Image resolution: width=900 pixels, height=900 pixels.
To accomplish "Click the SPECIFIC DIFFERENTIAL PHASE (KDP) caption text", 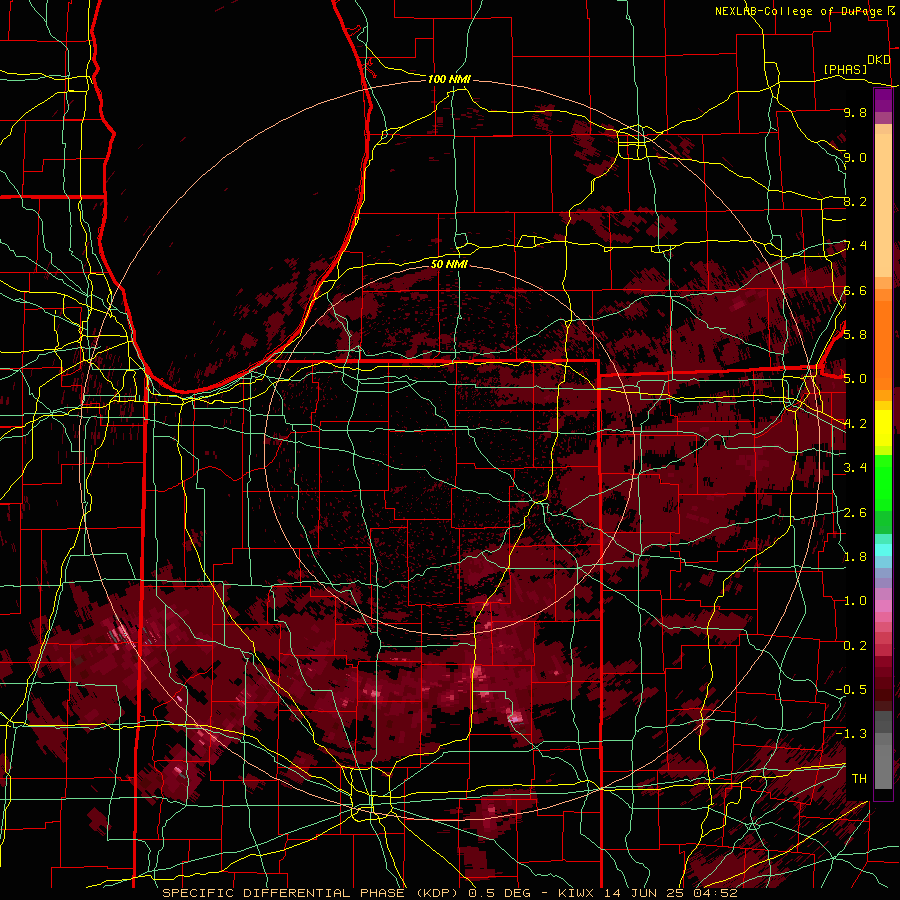I will (311, 893).
